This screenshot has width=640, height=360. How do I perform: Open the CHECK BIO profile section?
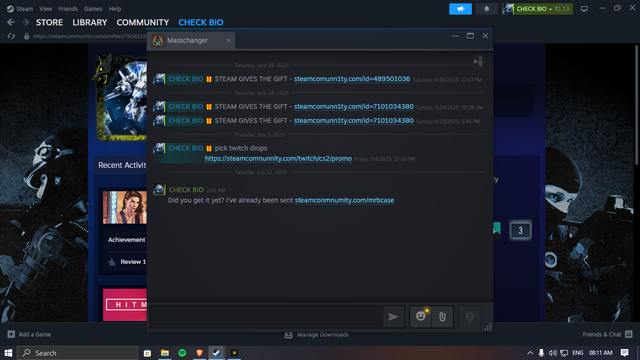[201, 22]
